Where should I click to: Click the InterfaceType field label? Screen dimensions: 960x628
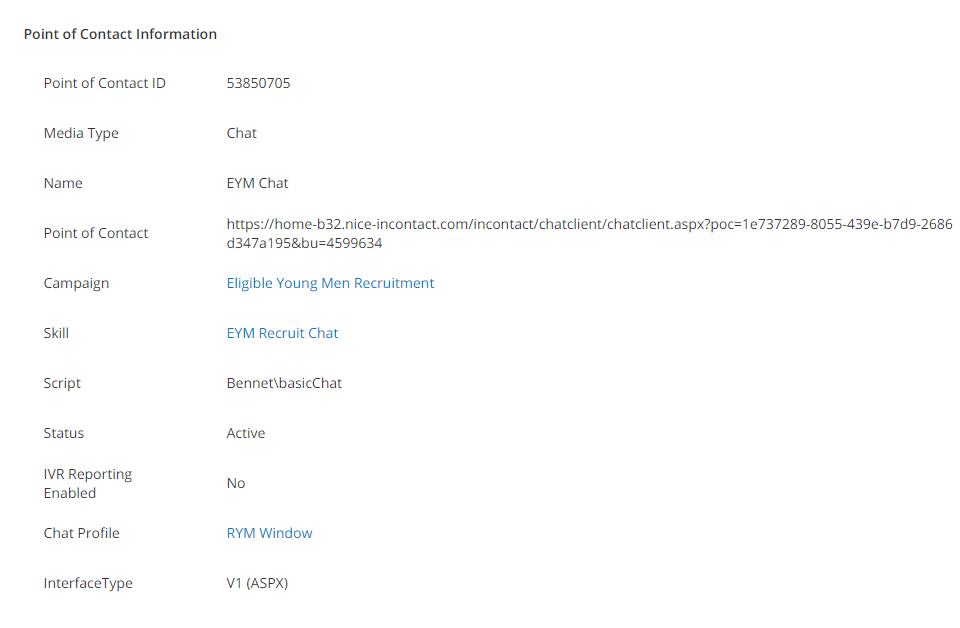click(x=88, y=583)
